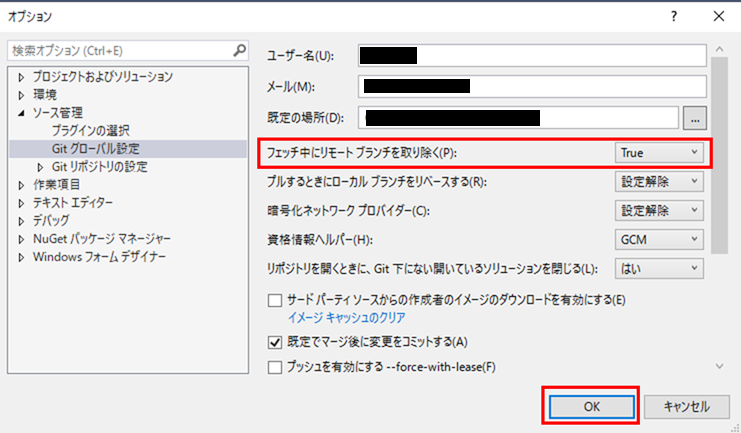The width and height of the screenshot is (741, 433).
Task: Collapse the ソース管理 tree node
Action: pyautogui.click(x=21, y=113)
